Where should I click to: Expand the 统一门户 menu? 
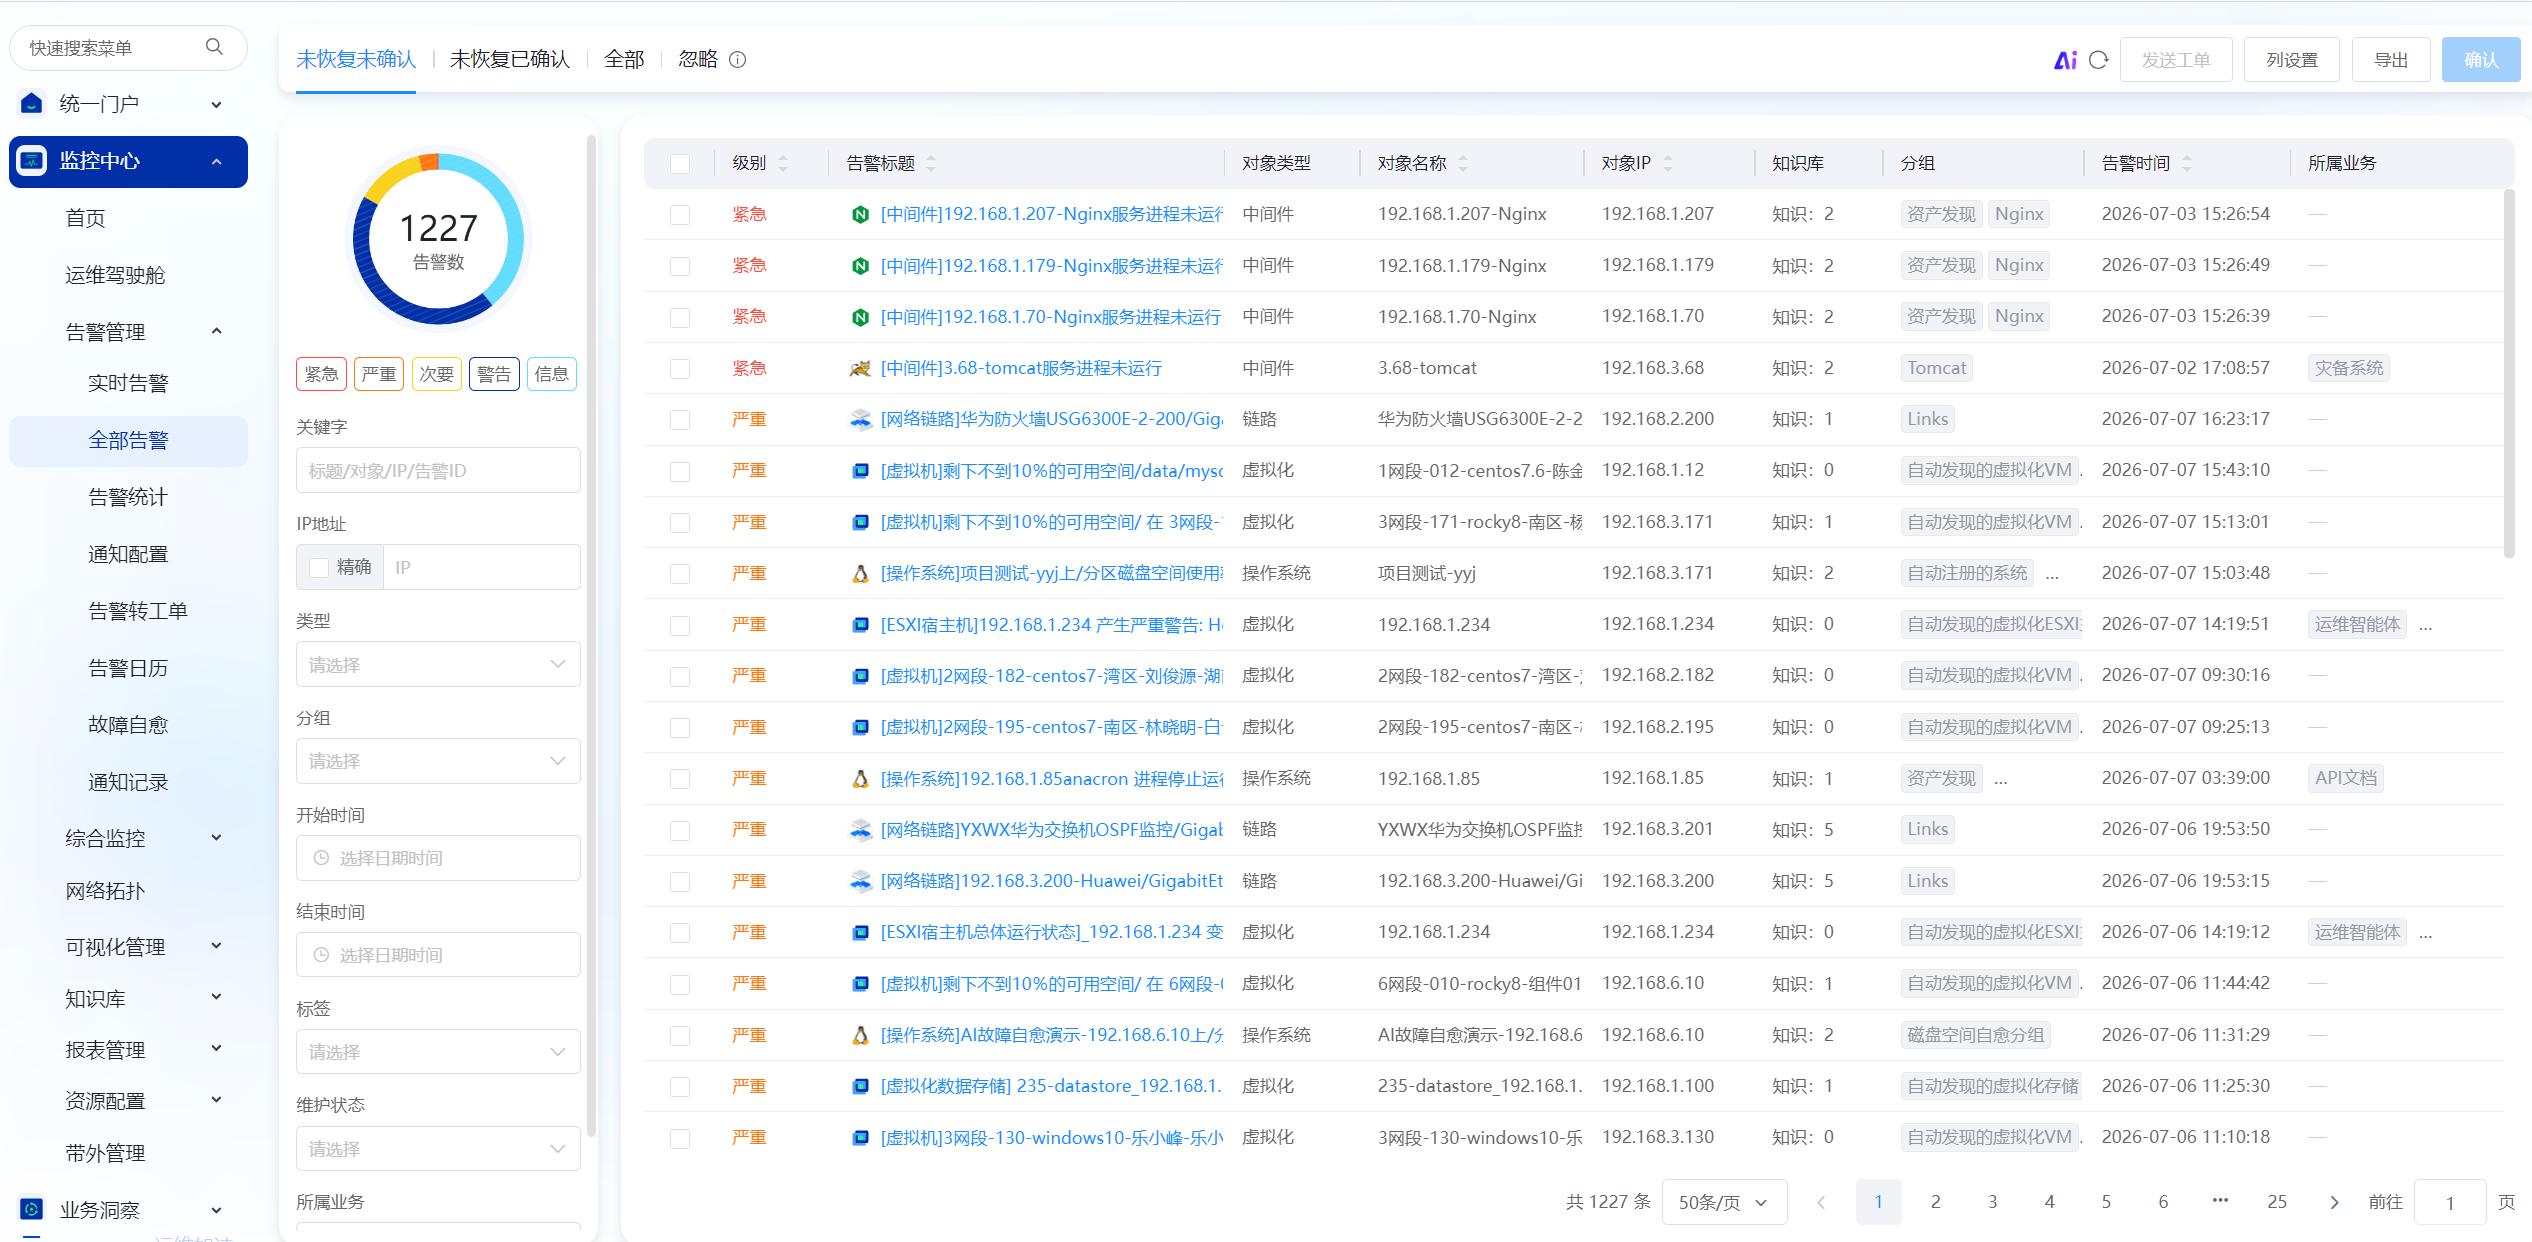tap(216, 104)
